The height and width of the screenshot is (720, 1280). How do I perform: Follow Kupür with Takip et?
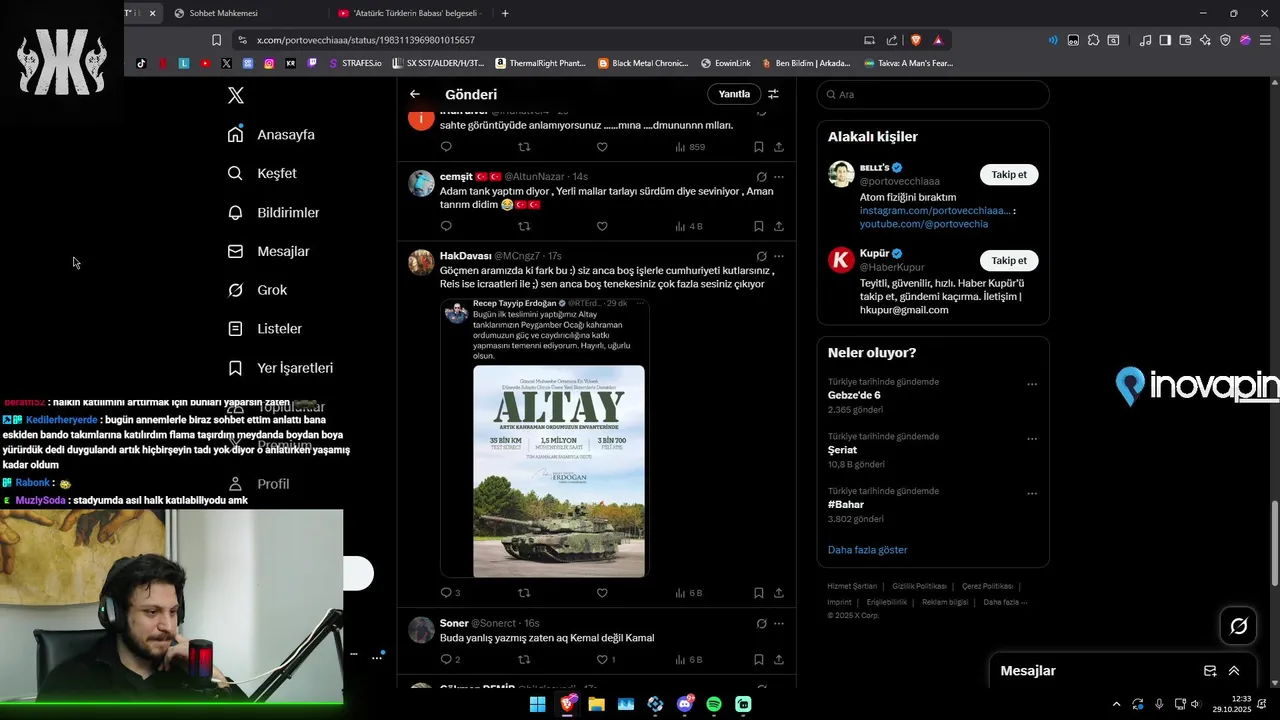coord(1008,260)
